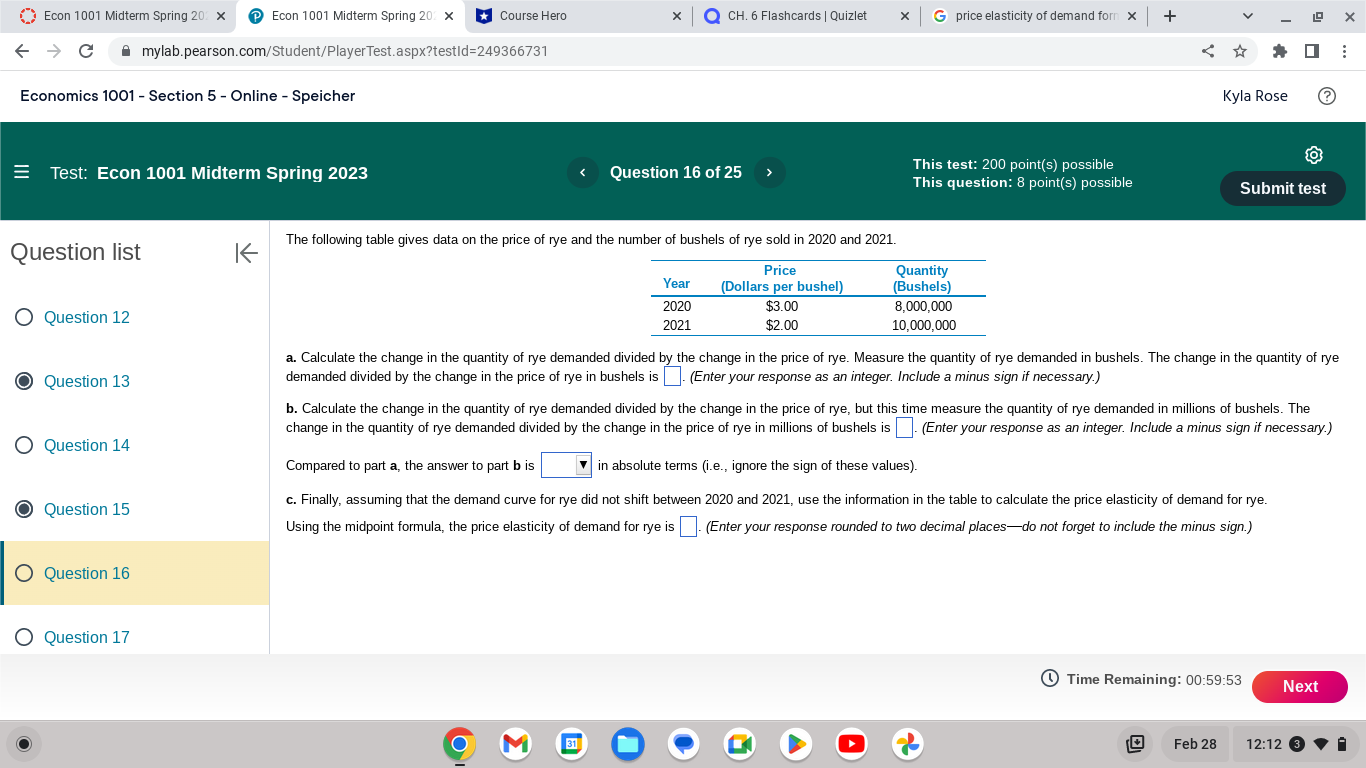Viewport: 1366px width, 768px height.
Task: Open the tab search chevron
Action: click(1247, 16)
